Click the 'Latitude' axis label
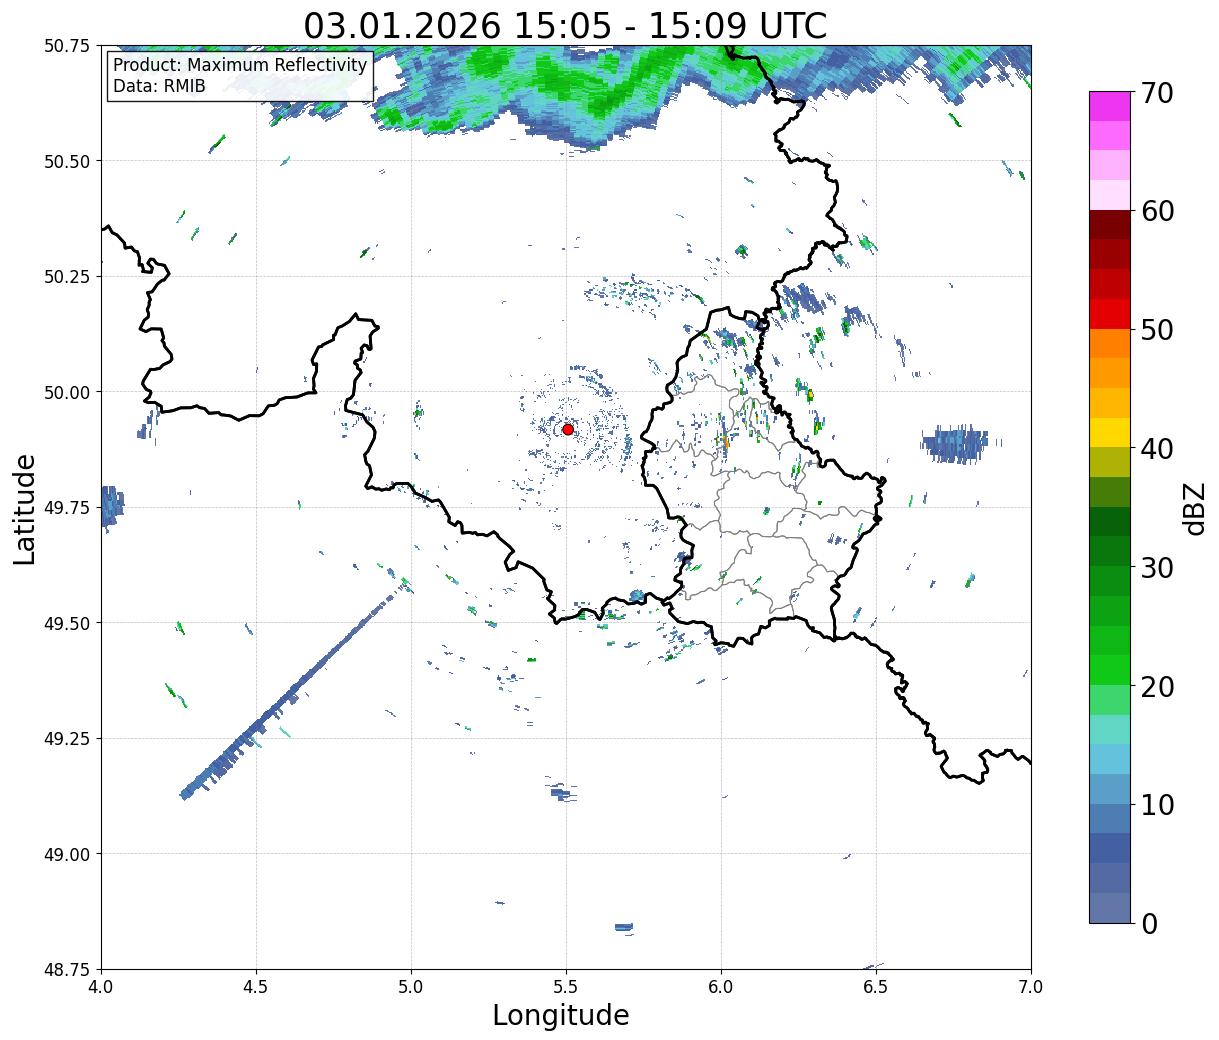 [25, 509]
